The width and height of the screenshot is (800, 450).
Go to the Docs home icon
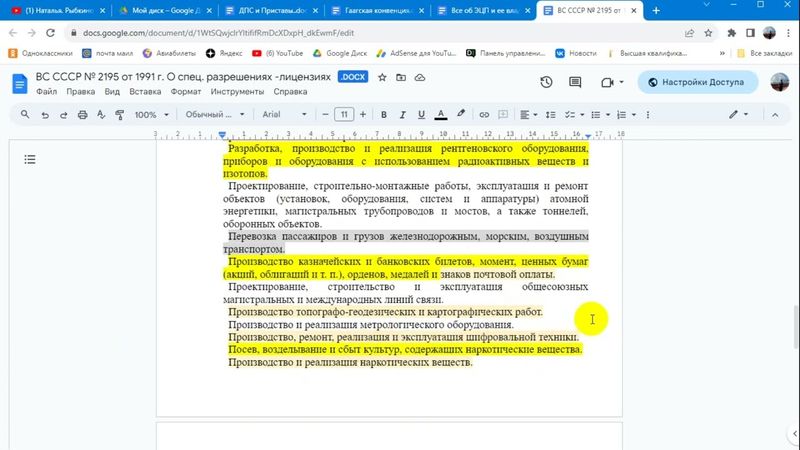[x=19, y=84]
